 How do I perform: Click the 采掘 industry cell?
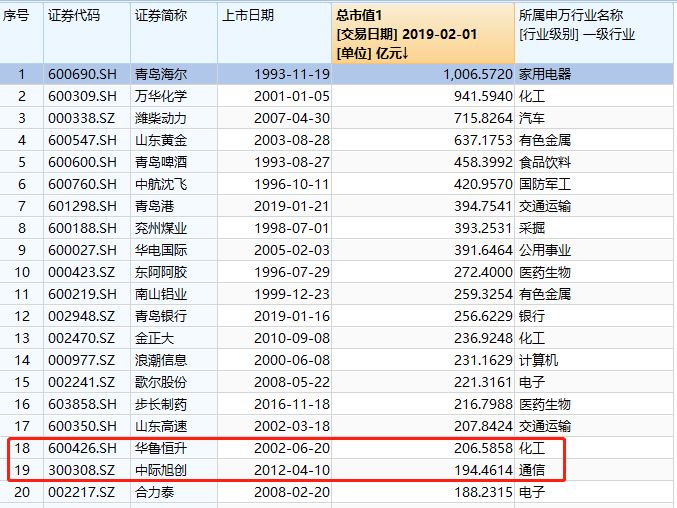point(594,228)
